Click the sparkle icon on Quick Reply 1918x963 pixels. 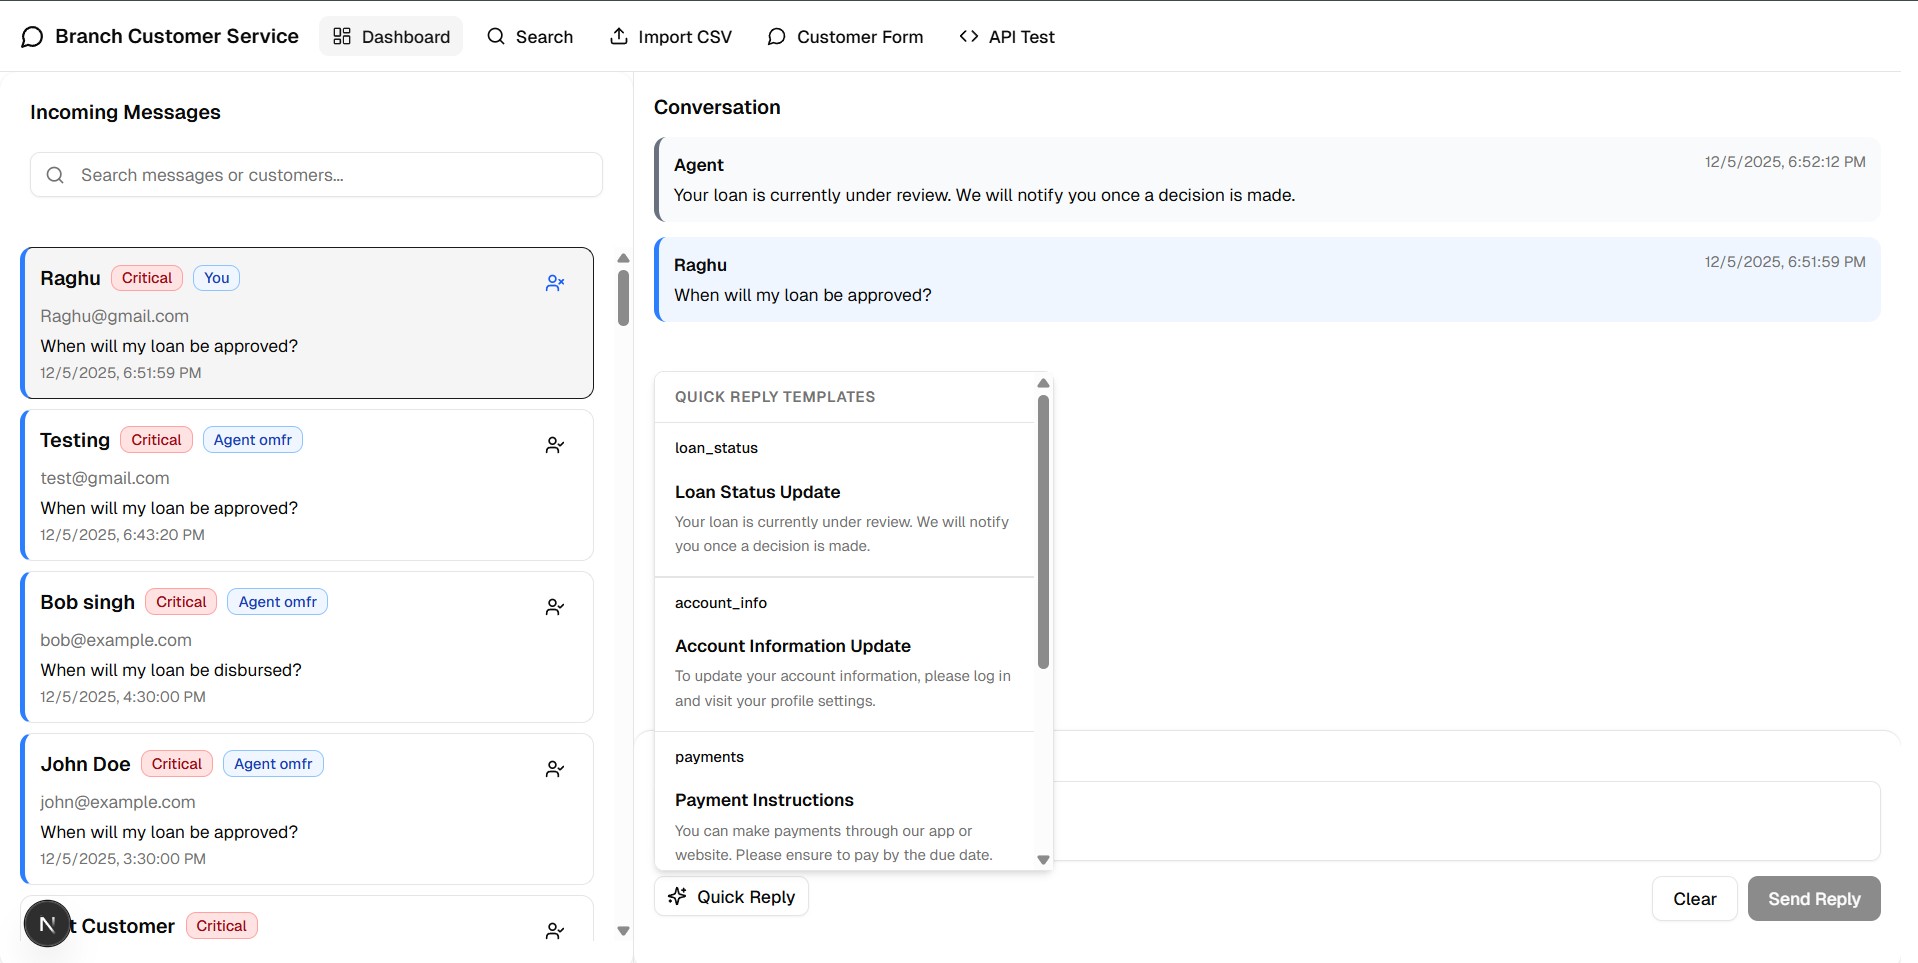coord(677,896)
